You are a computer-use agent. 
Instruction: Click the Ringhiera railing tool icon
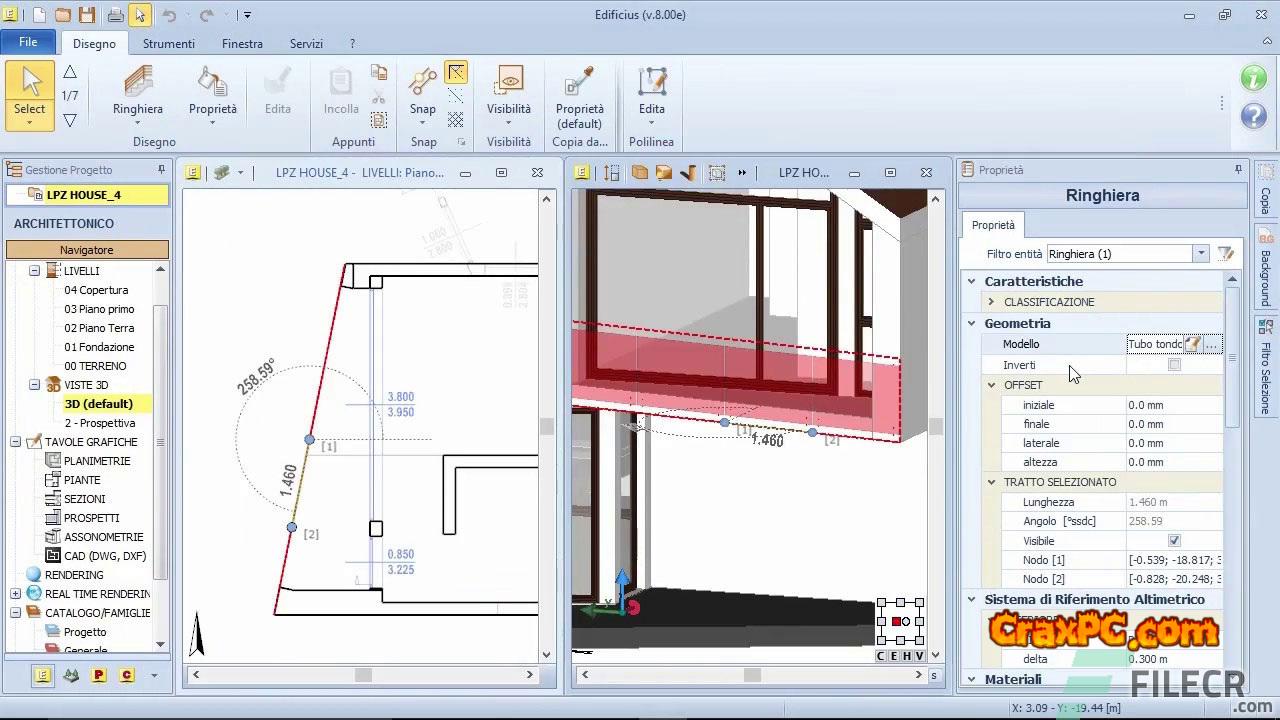pos(138,84)
